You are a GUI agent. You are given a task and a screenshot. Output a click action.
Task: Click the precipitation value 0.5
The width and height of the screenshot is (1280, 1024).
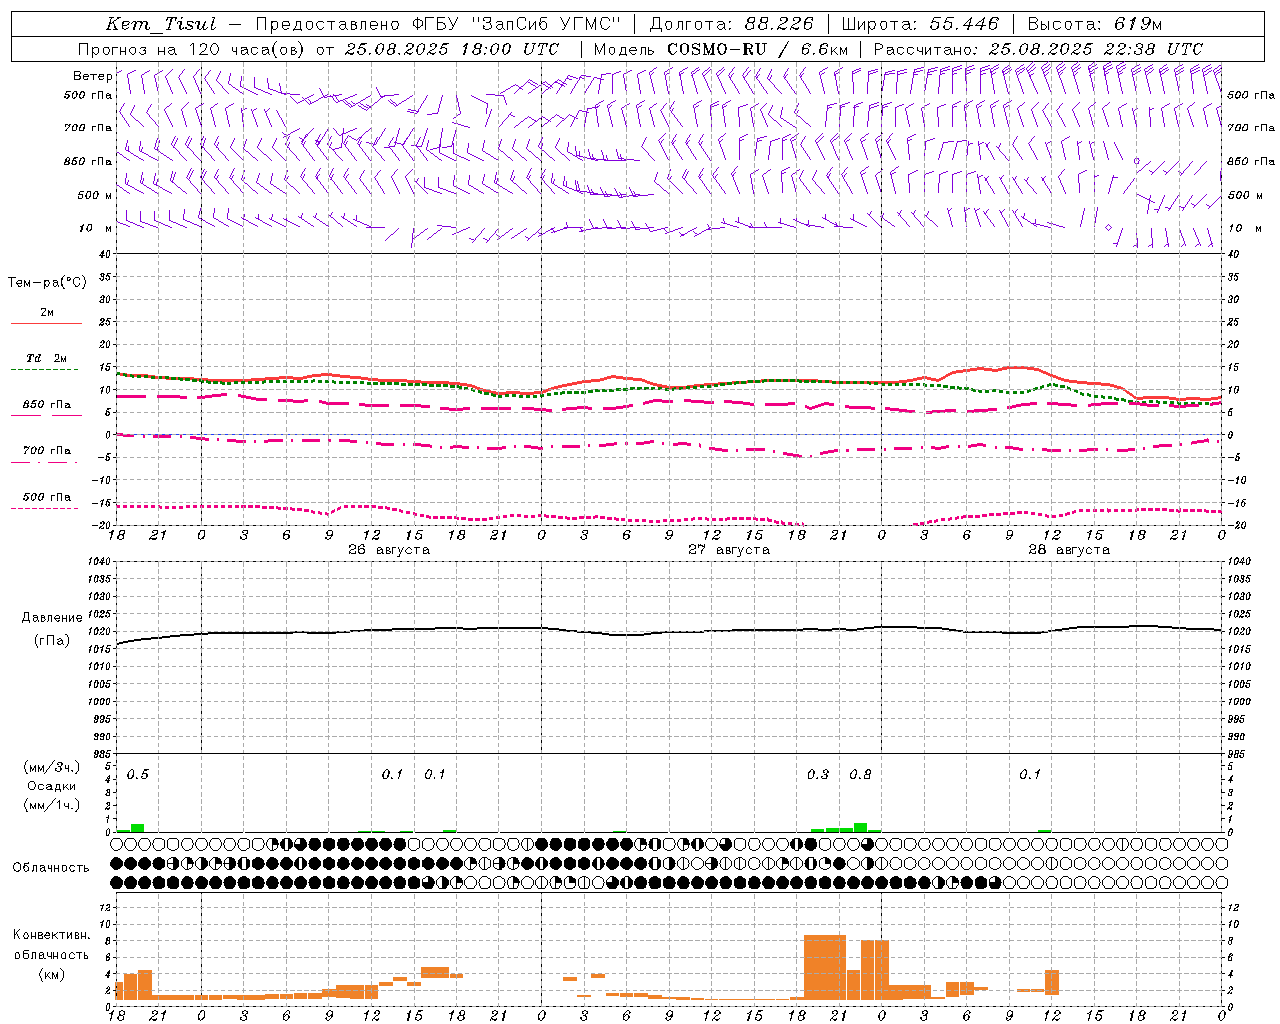tap(138, 774)
